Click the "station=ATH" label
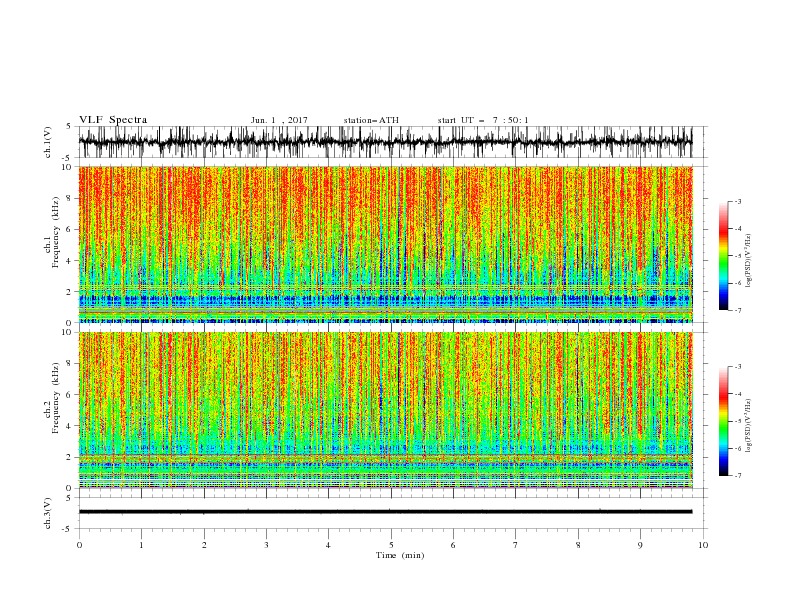The image size is (792, 612). click(x=371, y=120)
